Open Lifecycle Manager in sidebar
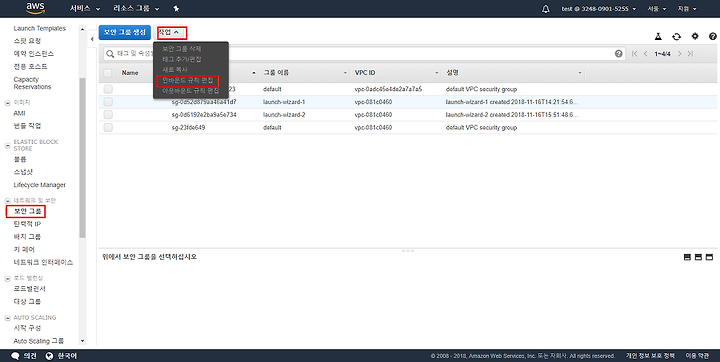This screenshot has height=362, width=720. click(x=39, y=185)
